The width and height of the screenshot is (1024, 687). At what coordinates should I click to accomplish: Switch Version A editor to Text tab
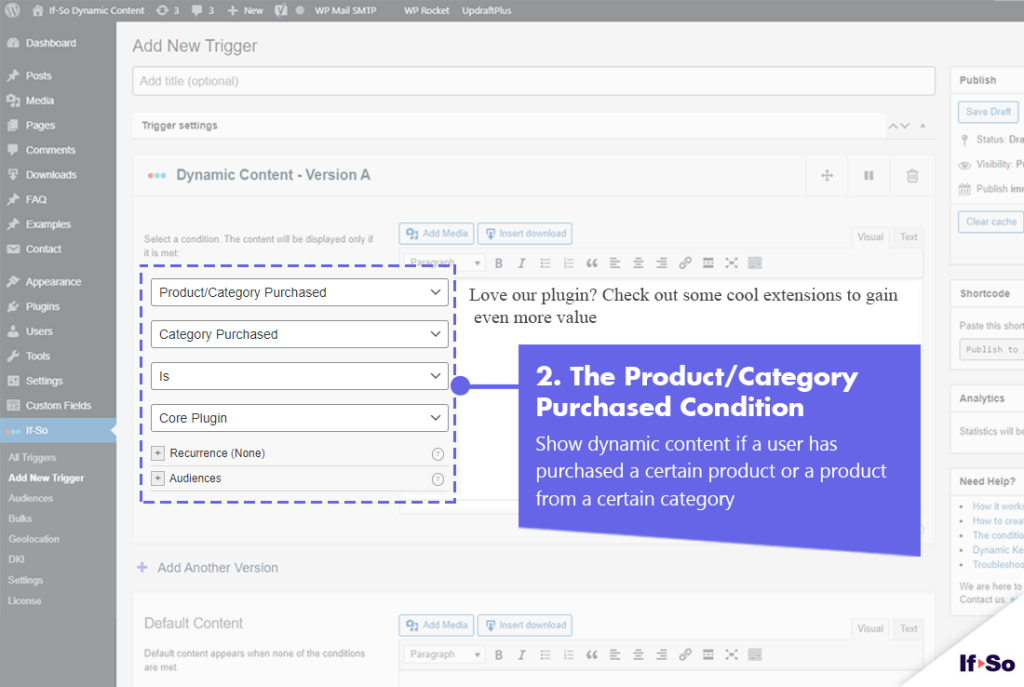pos(908,237)
